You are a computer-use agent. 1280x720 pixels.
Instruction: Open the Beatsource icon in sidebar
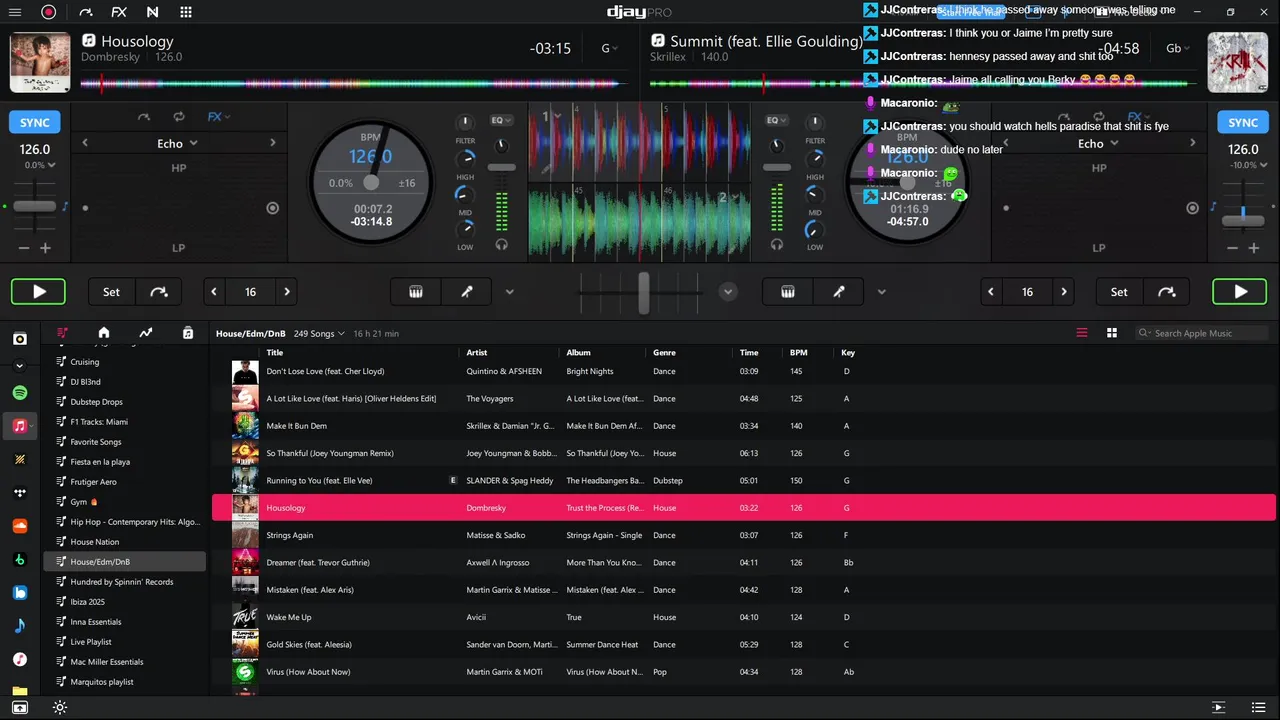tap(19, 593)
